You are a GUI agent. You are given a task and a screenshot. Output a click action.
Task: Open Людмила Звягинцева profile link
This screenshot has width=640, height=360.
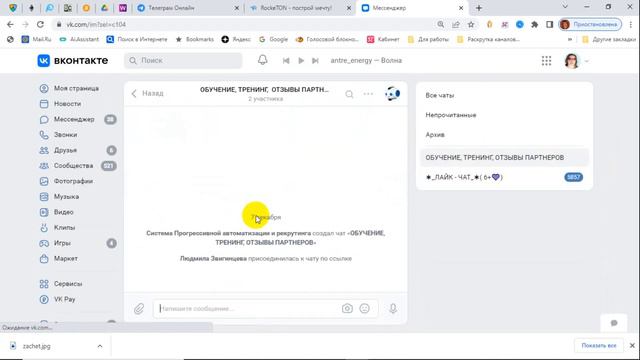click(x=213, y=259)
